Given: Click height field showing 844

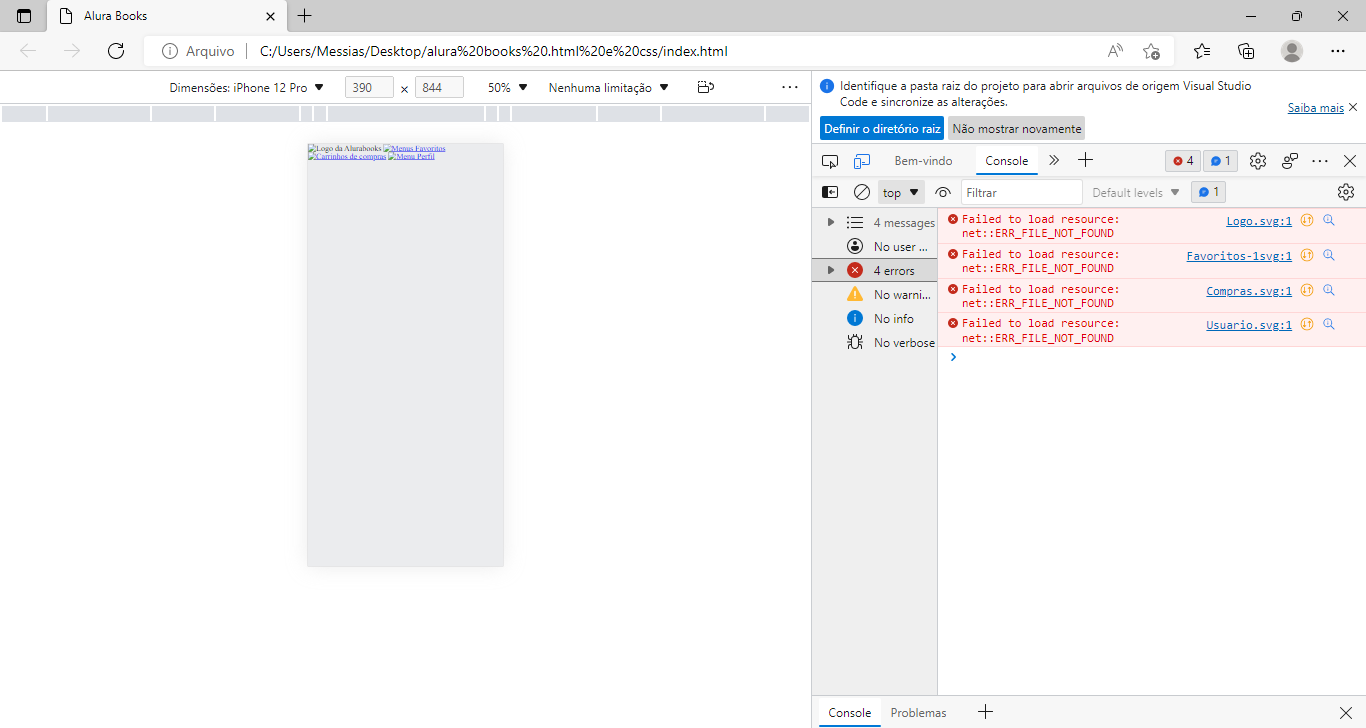Looking at the screenshot, I should (439, 87).
